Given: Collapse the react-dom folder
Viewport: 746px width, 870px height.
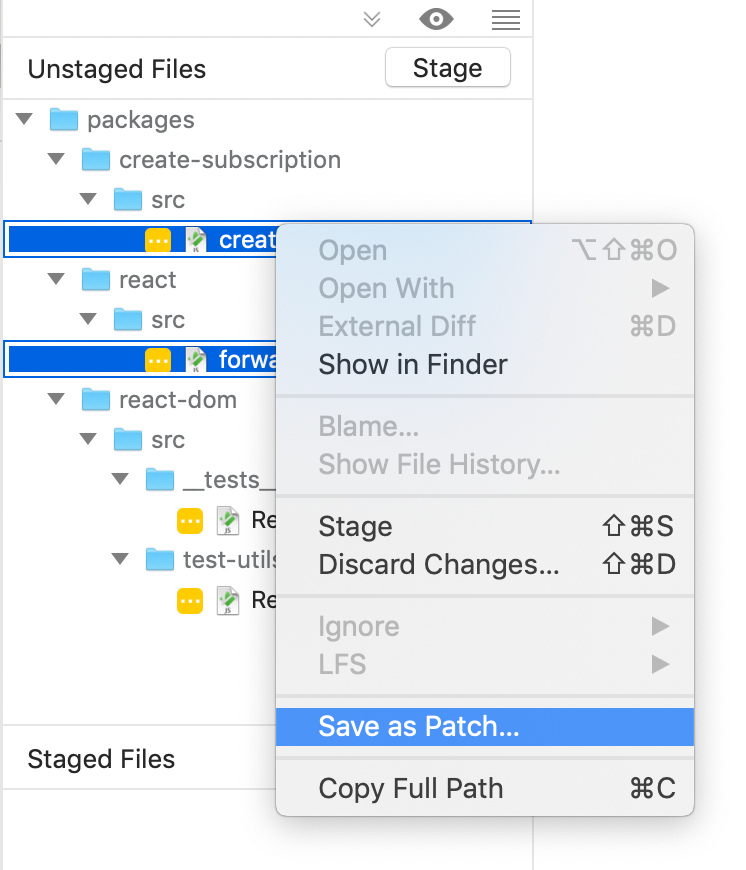Looking at the screenshot, I should pyautogui.click(x=56, y=398).
